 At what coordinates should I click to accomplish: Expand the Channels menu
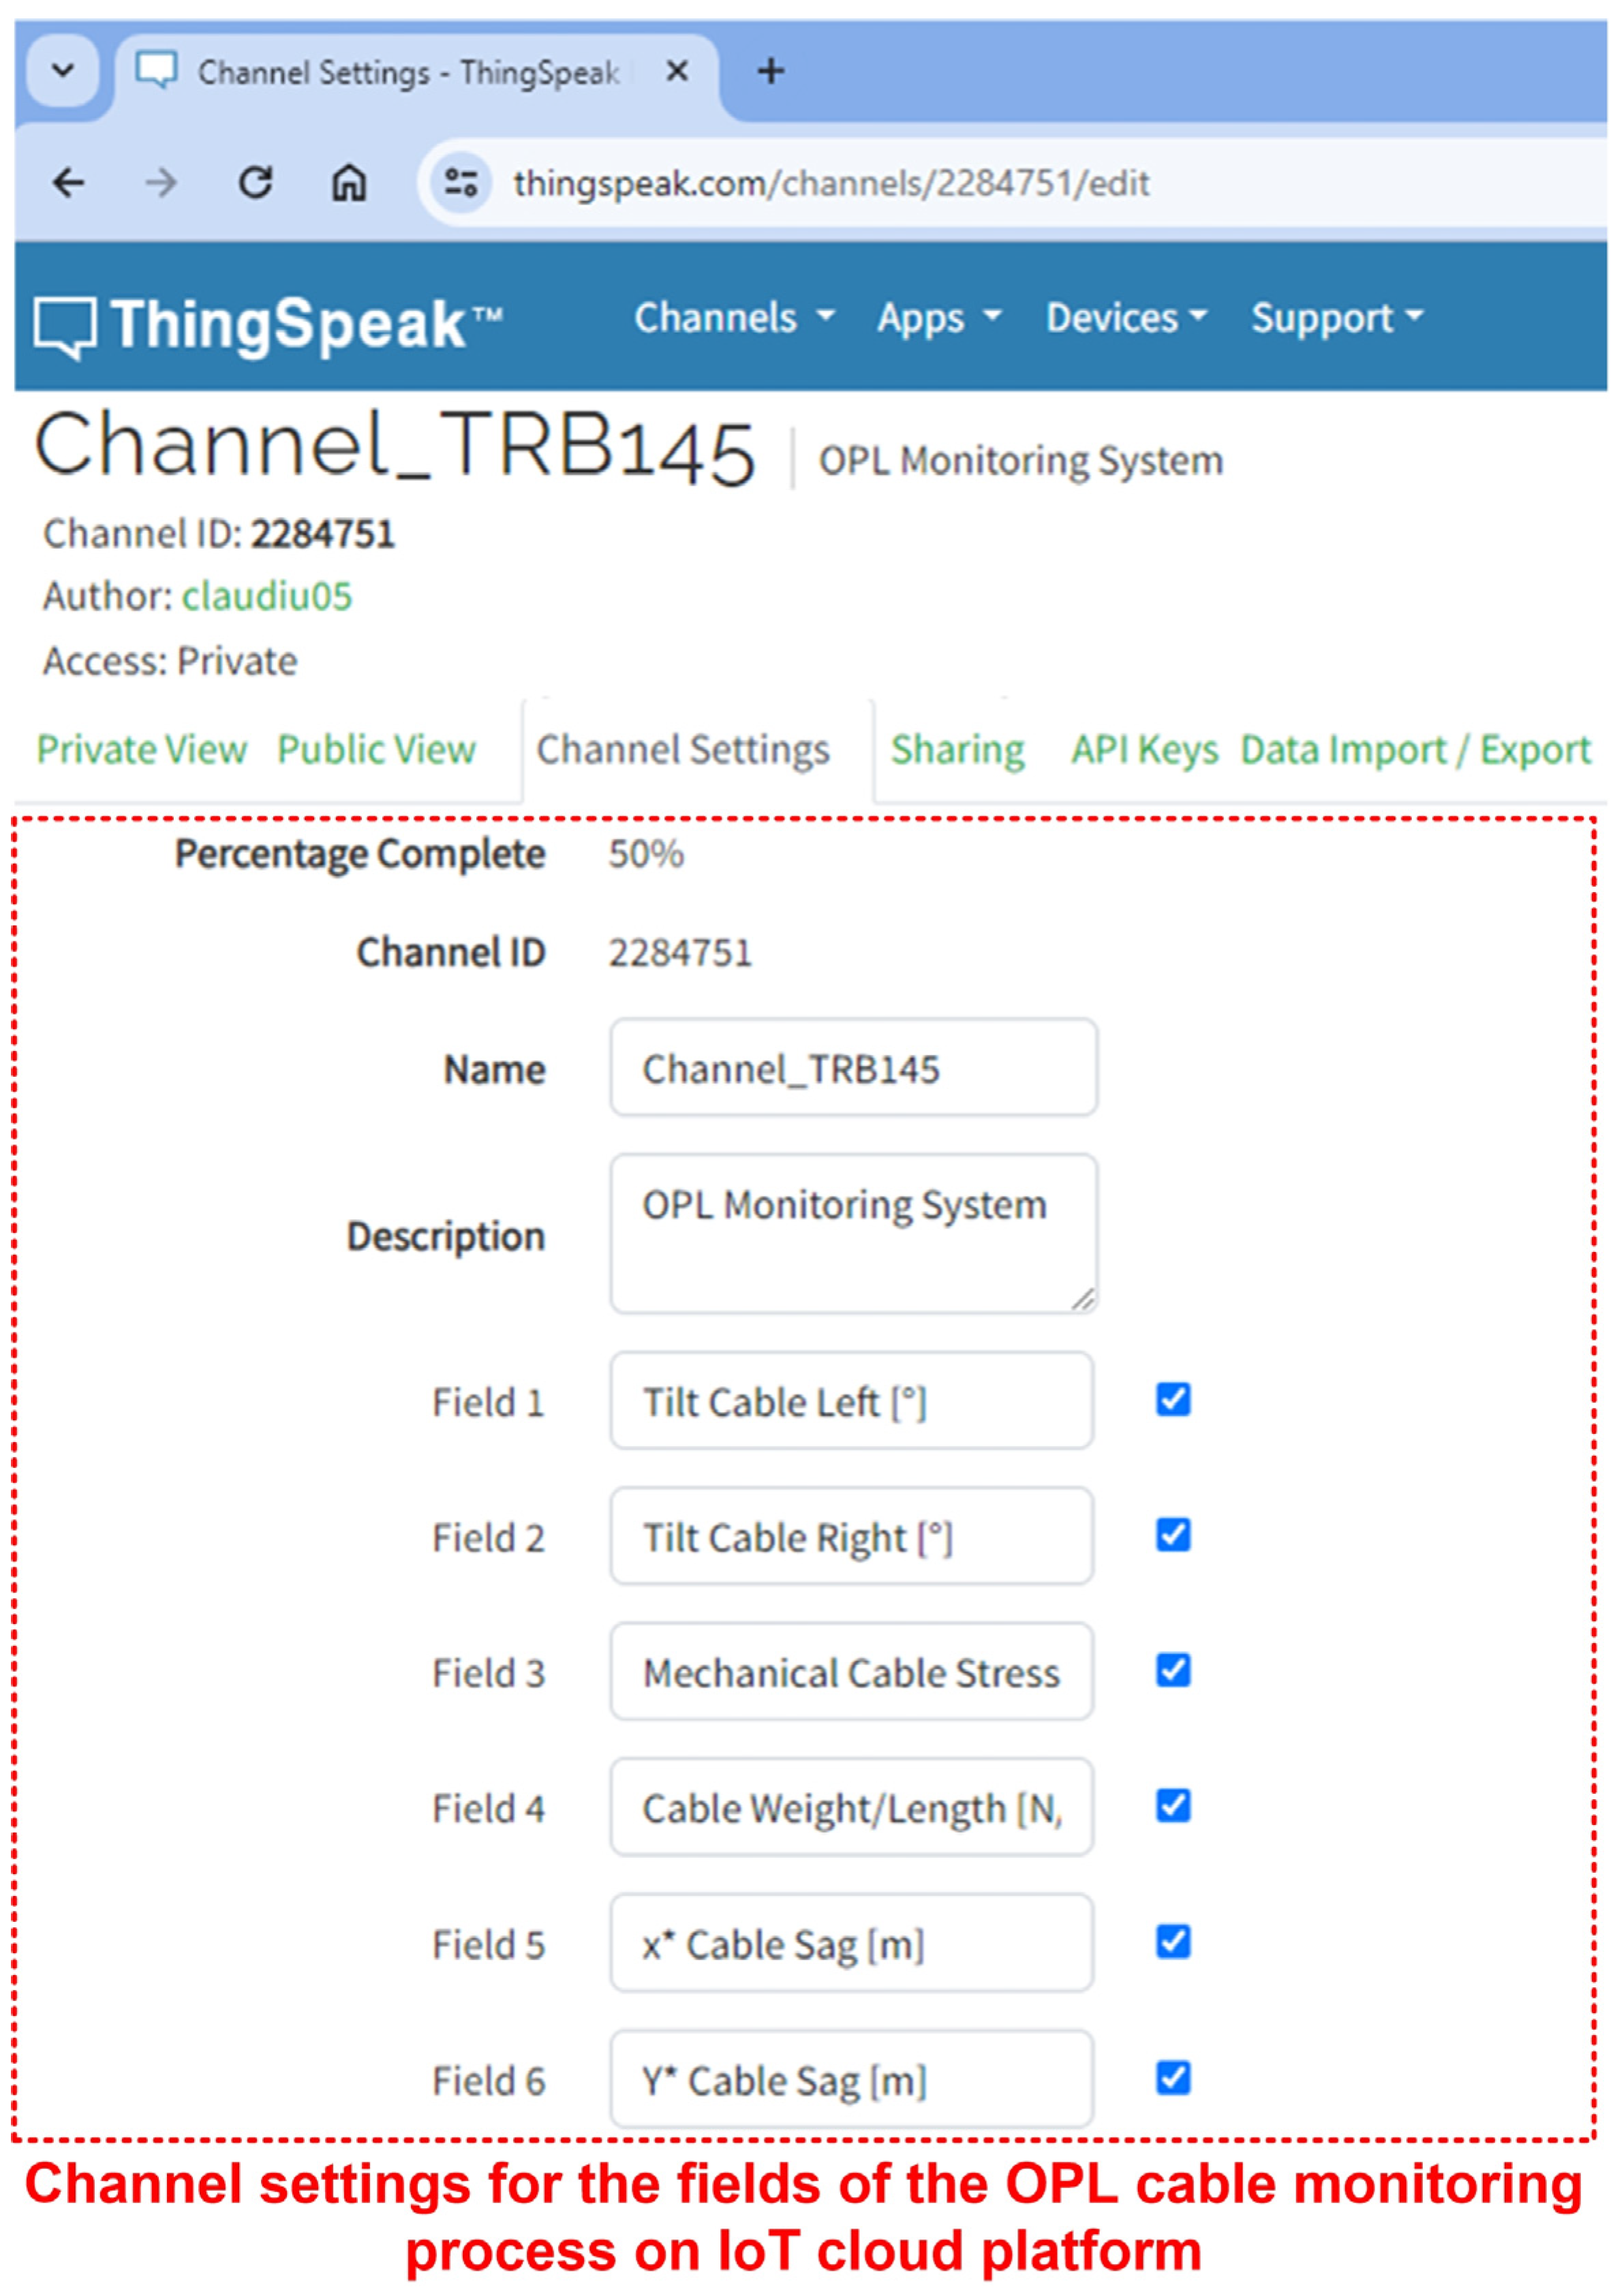click(x=733, y=318)
